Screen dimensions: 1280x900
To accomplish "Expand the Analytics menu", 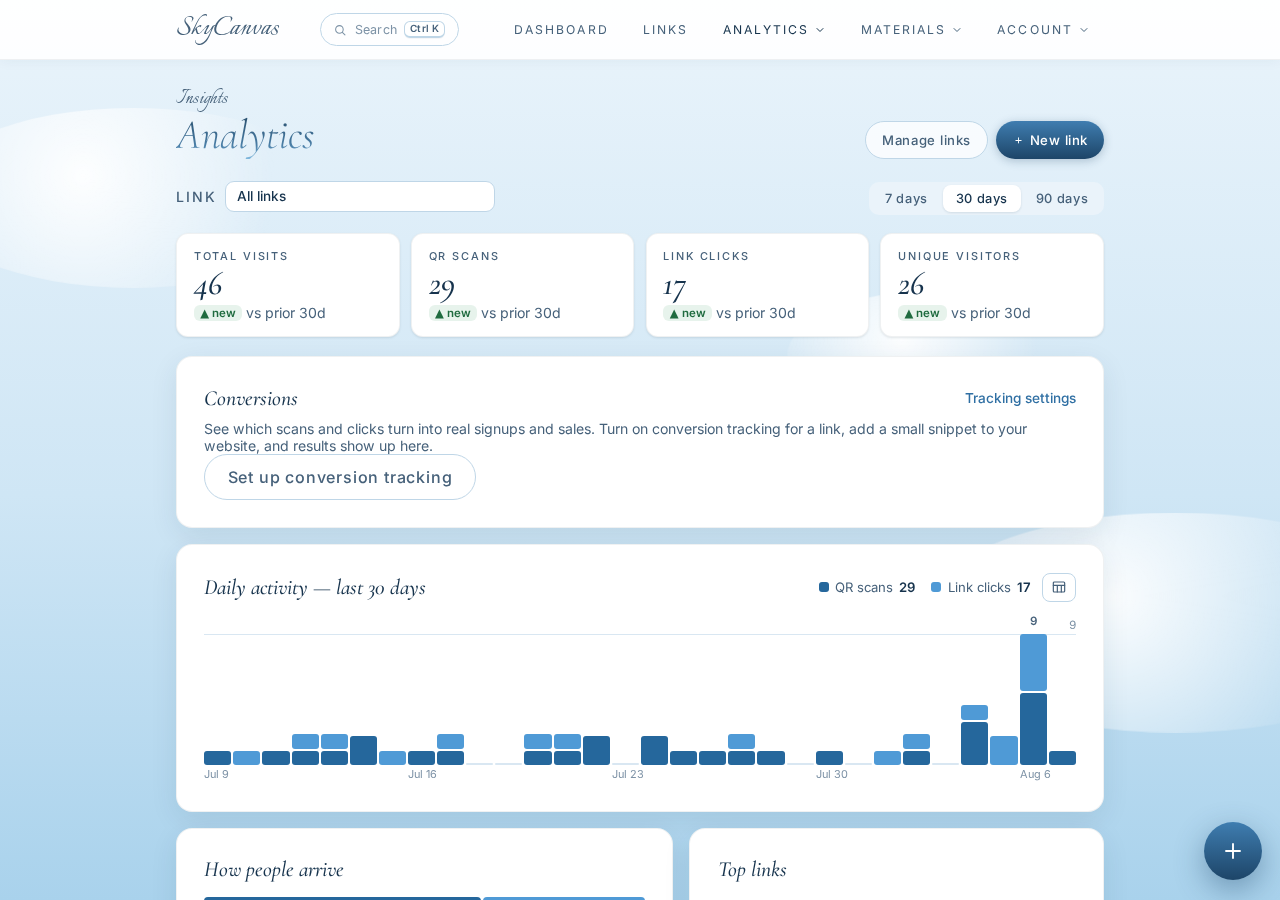I will pos(774,30).
